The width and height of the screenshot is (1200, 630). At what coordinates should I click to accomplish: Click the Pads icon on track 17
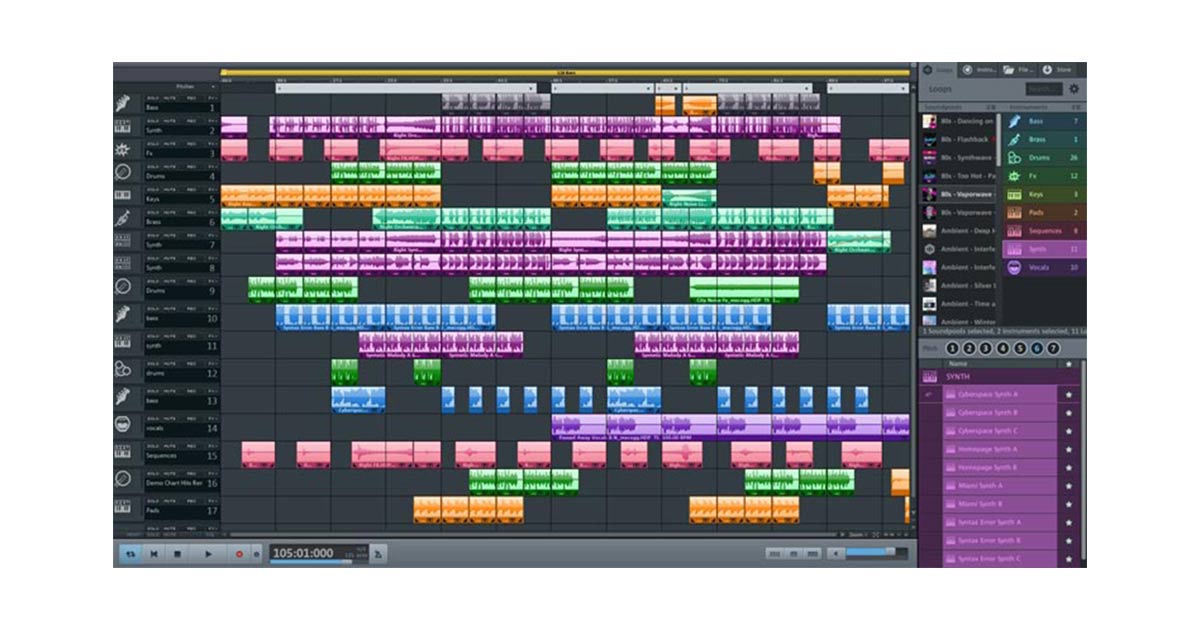123,506
